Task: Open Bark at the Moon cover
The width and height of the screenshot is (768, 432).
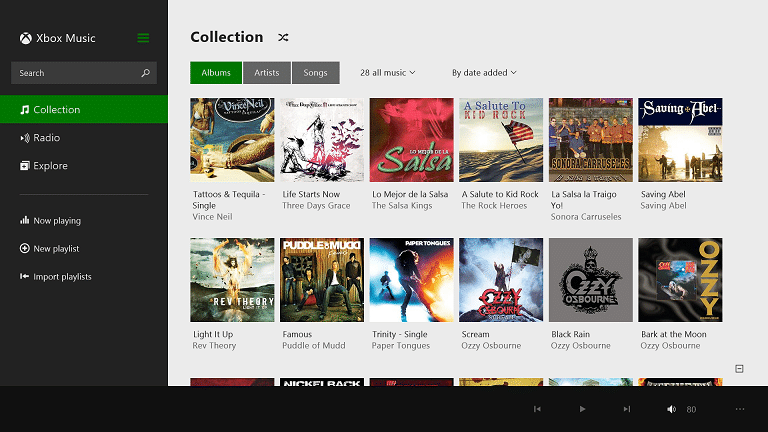Action: 680,280
